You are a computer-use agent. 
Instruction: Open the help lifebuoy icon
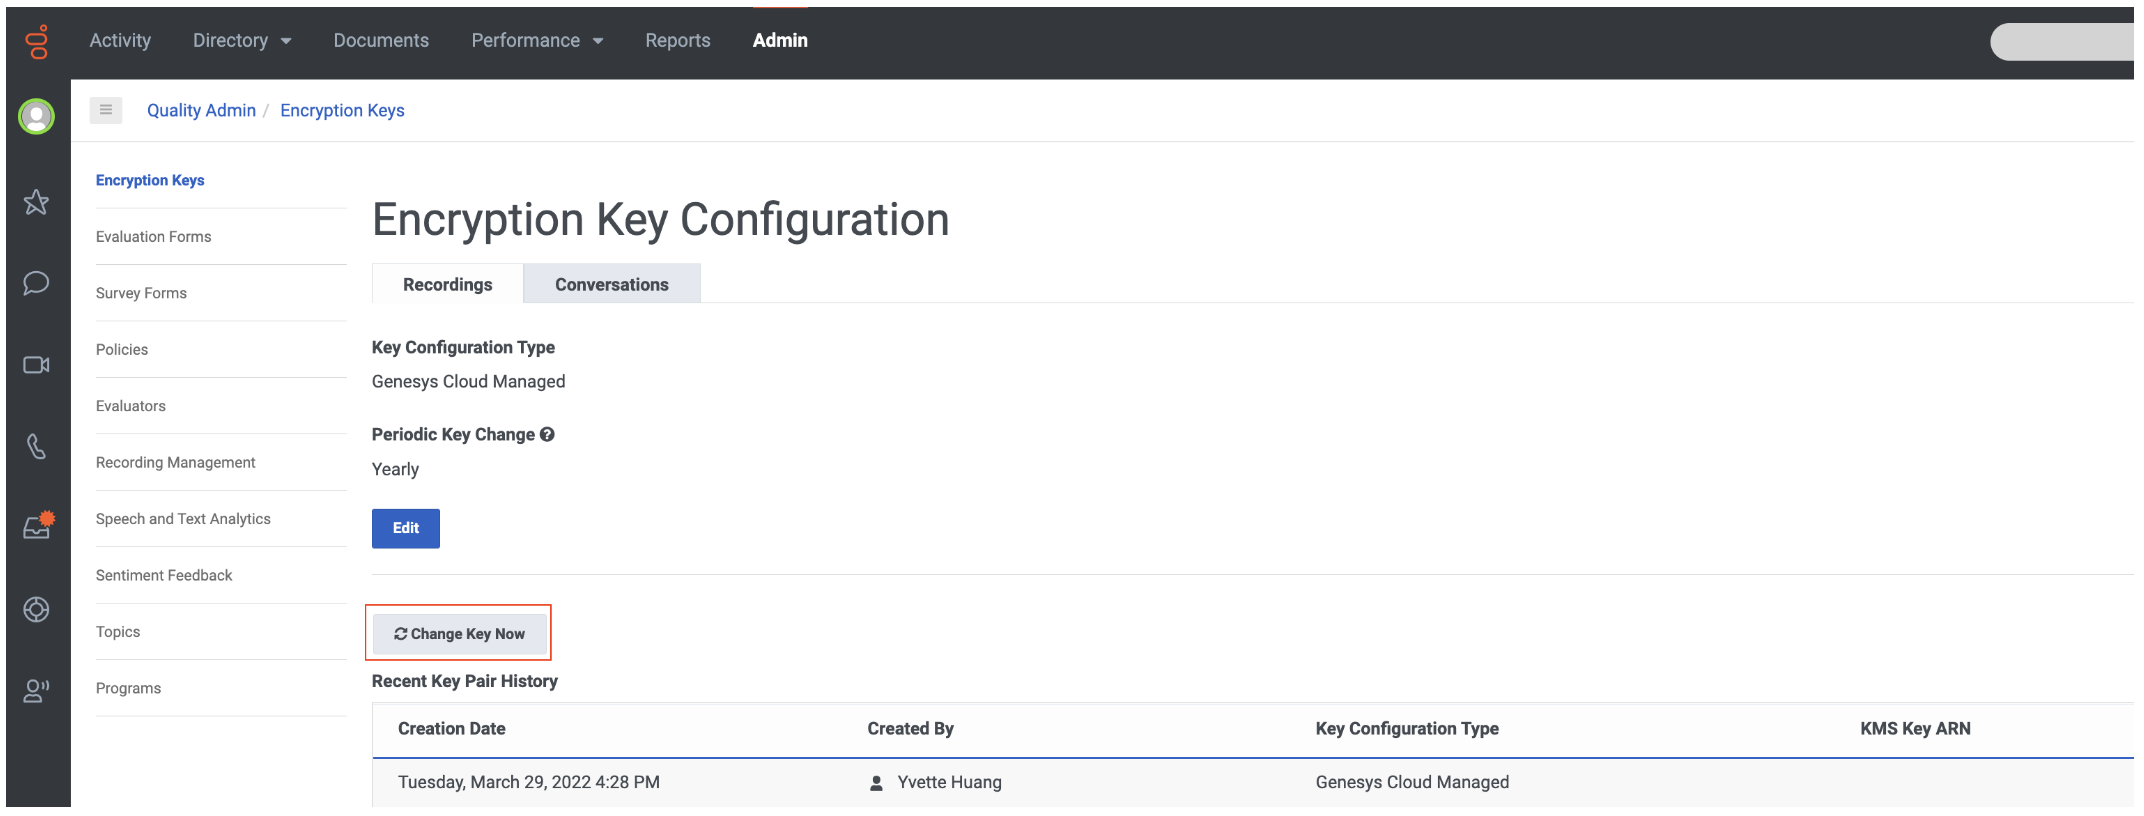pyautogui.click(x=37, y=609)
